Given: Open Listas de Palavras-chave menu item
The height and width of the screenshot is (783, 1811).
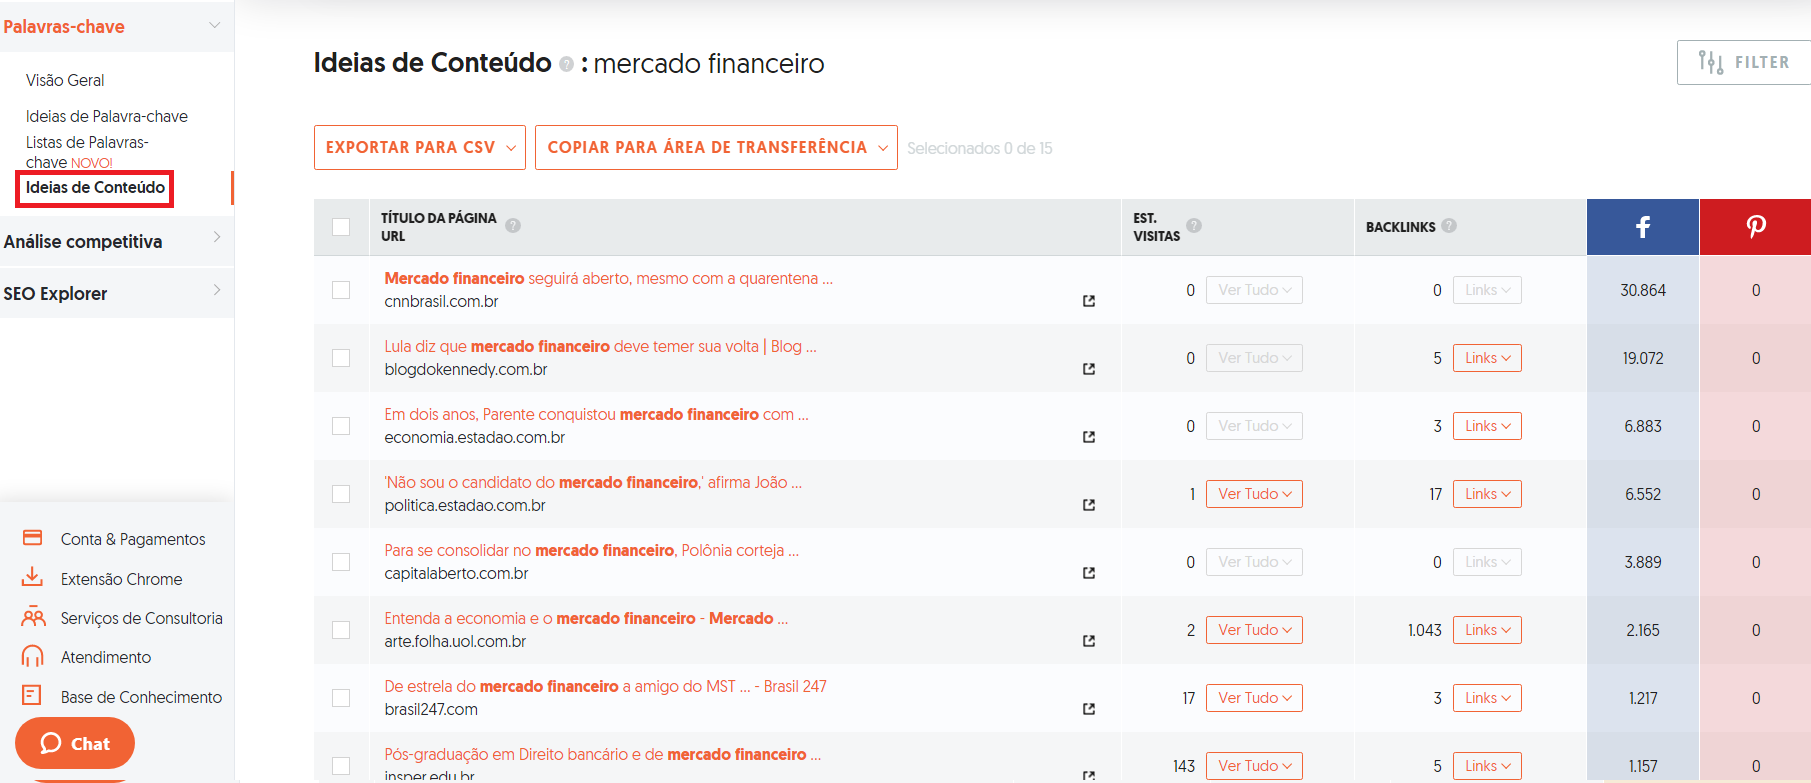Looking at the screenshot, I should 87,152.
